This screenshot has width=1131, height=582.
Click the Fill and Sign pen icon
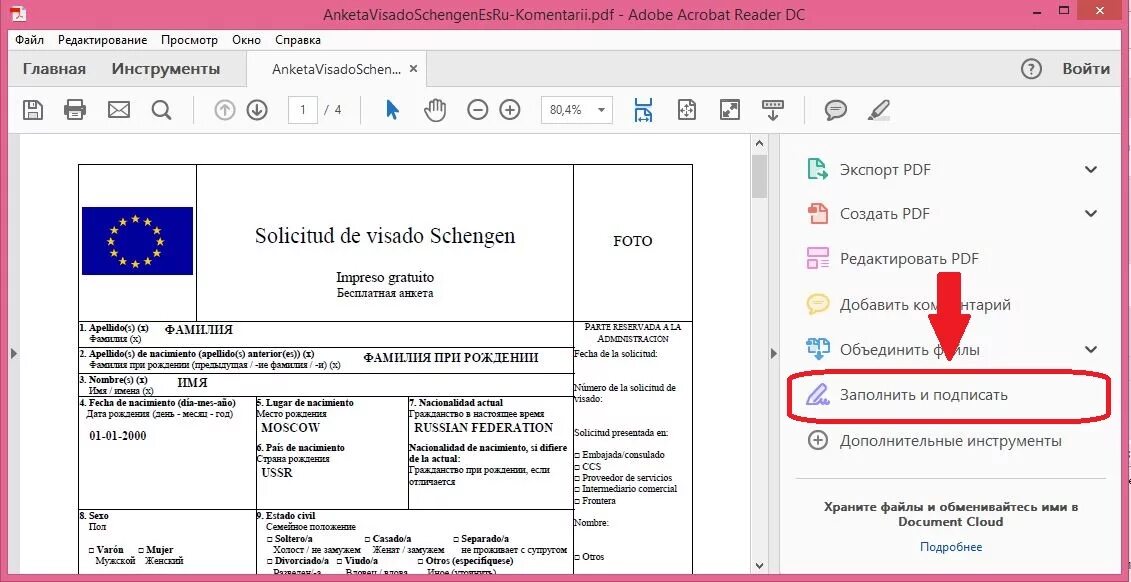pos(817,395)
